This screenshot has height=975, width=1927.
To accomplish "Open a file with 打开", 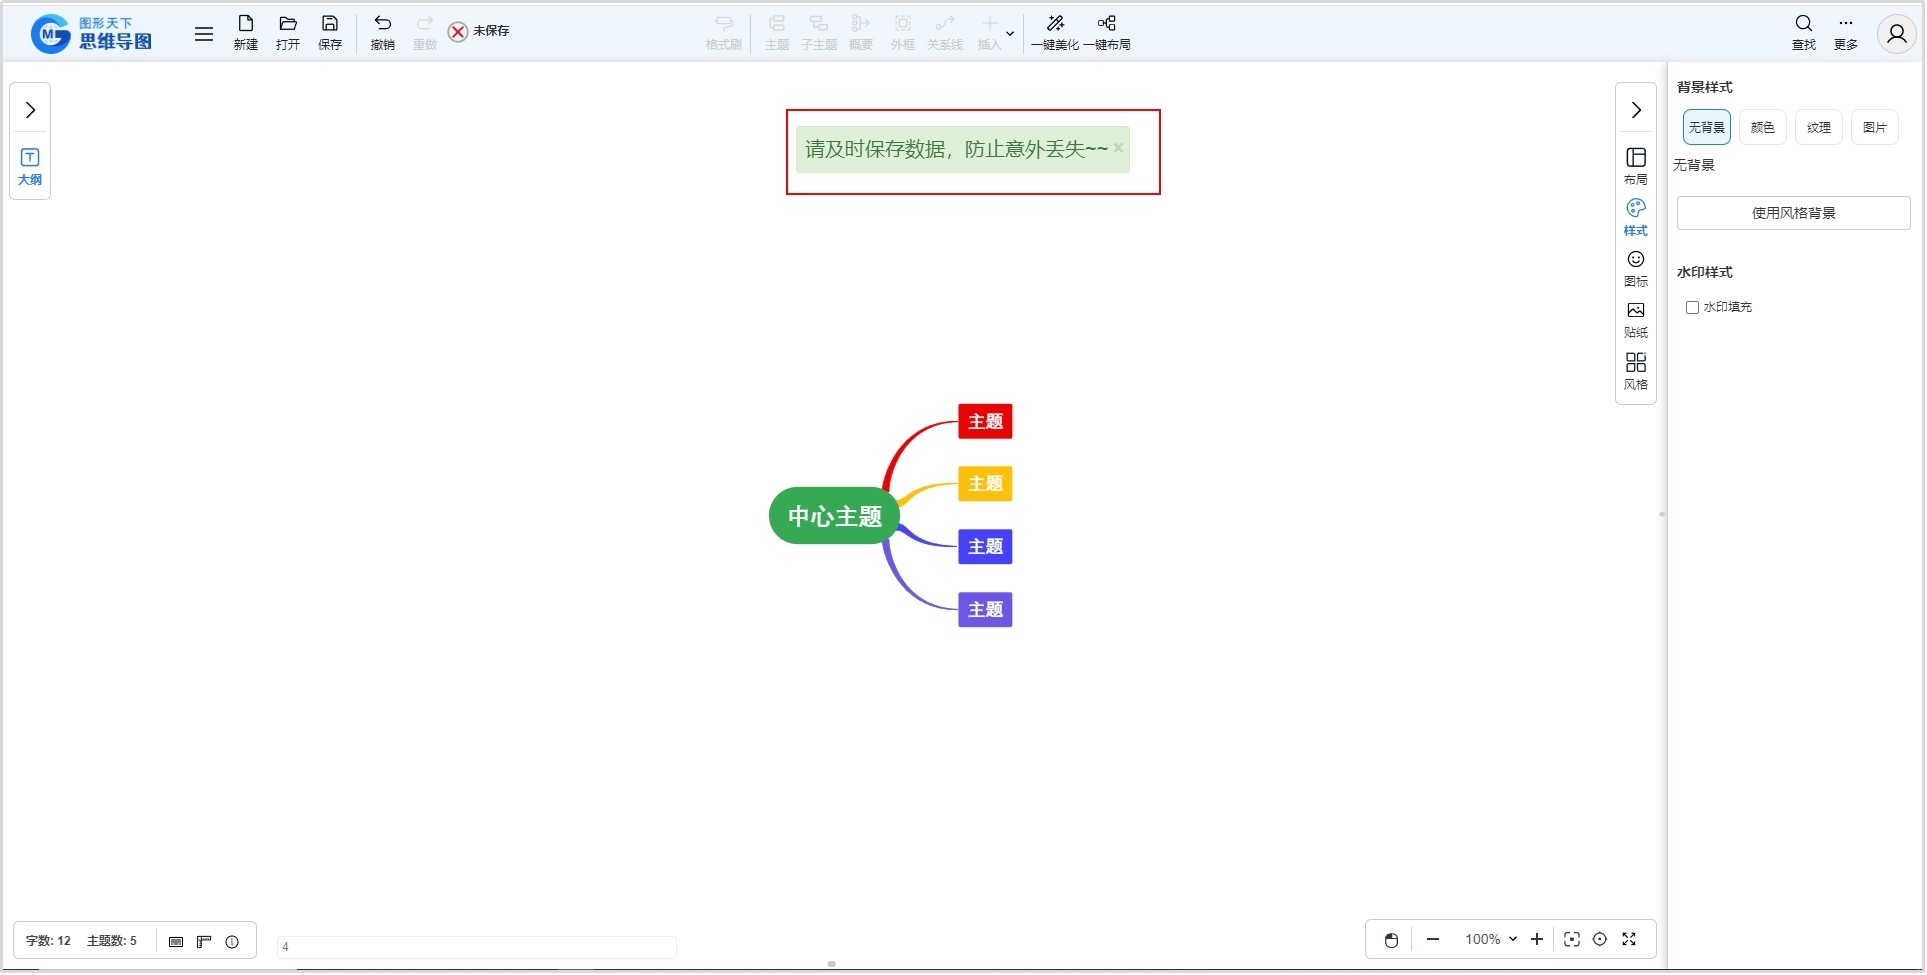I will (288, 33).
